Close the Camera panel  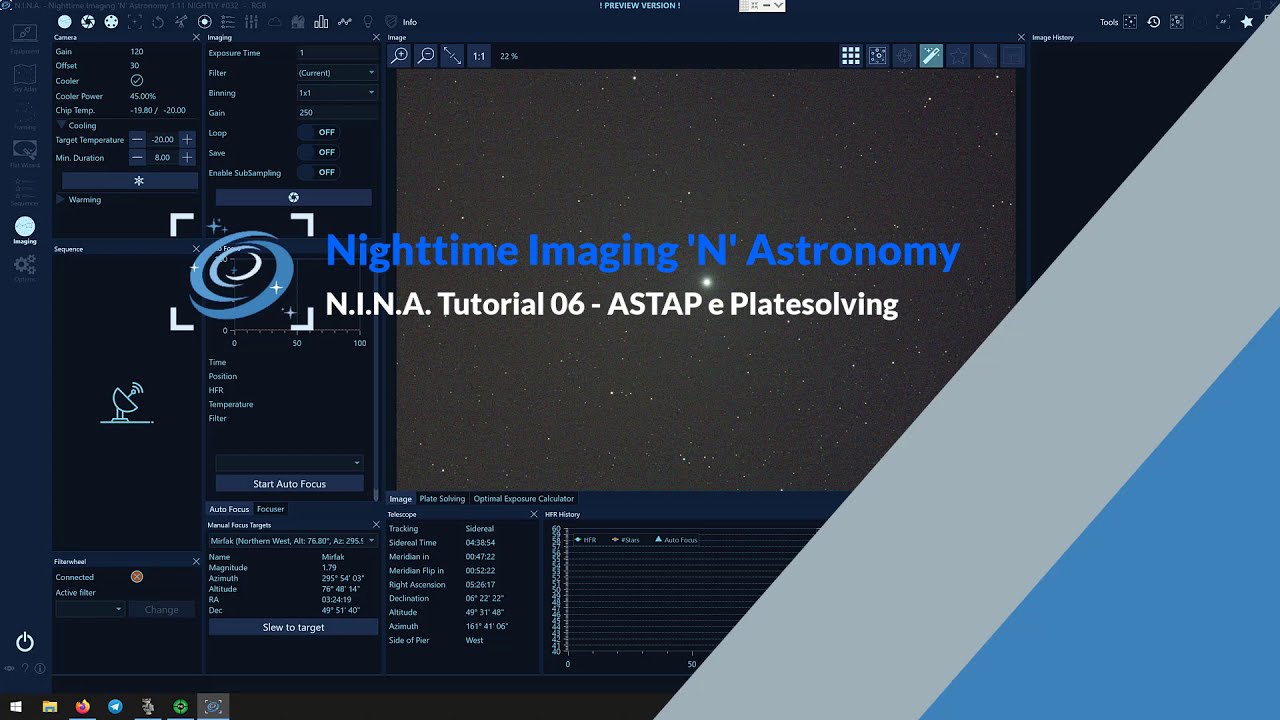196,37
